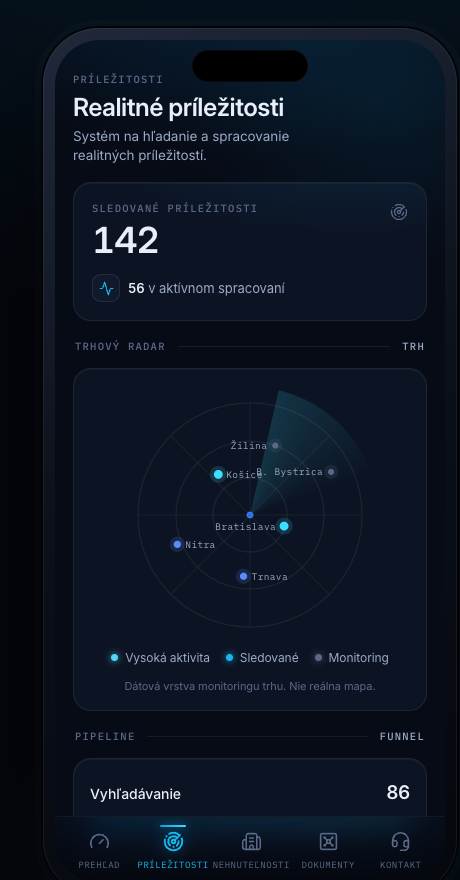Open the Dokumenty icon in bottom bar
Viewport: 460px width, 880px height.
pos(328,841)
